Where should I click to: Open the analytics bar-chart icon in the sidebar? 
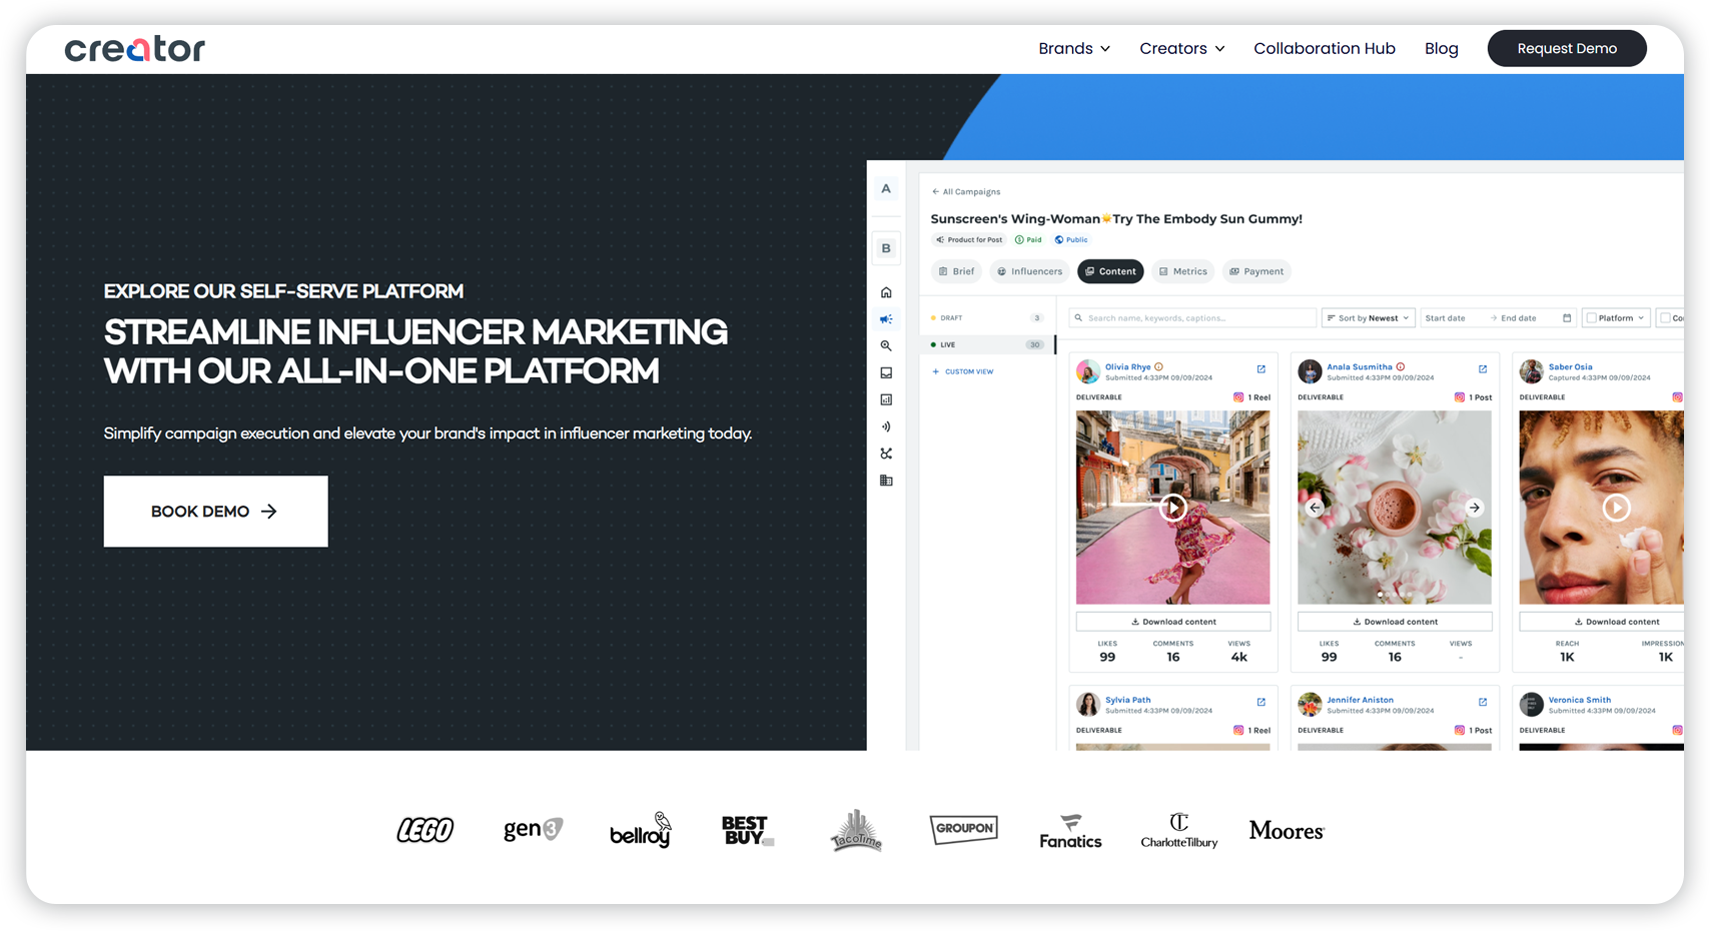(x=886, y=398)
